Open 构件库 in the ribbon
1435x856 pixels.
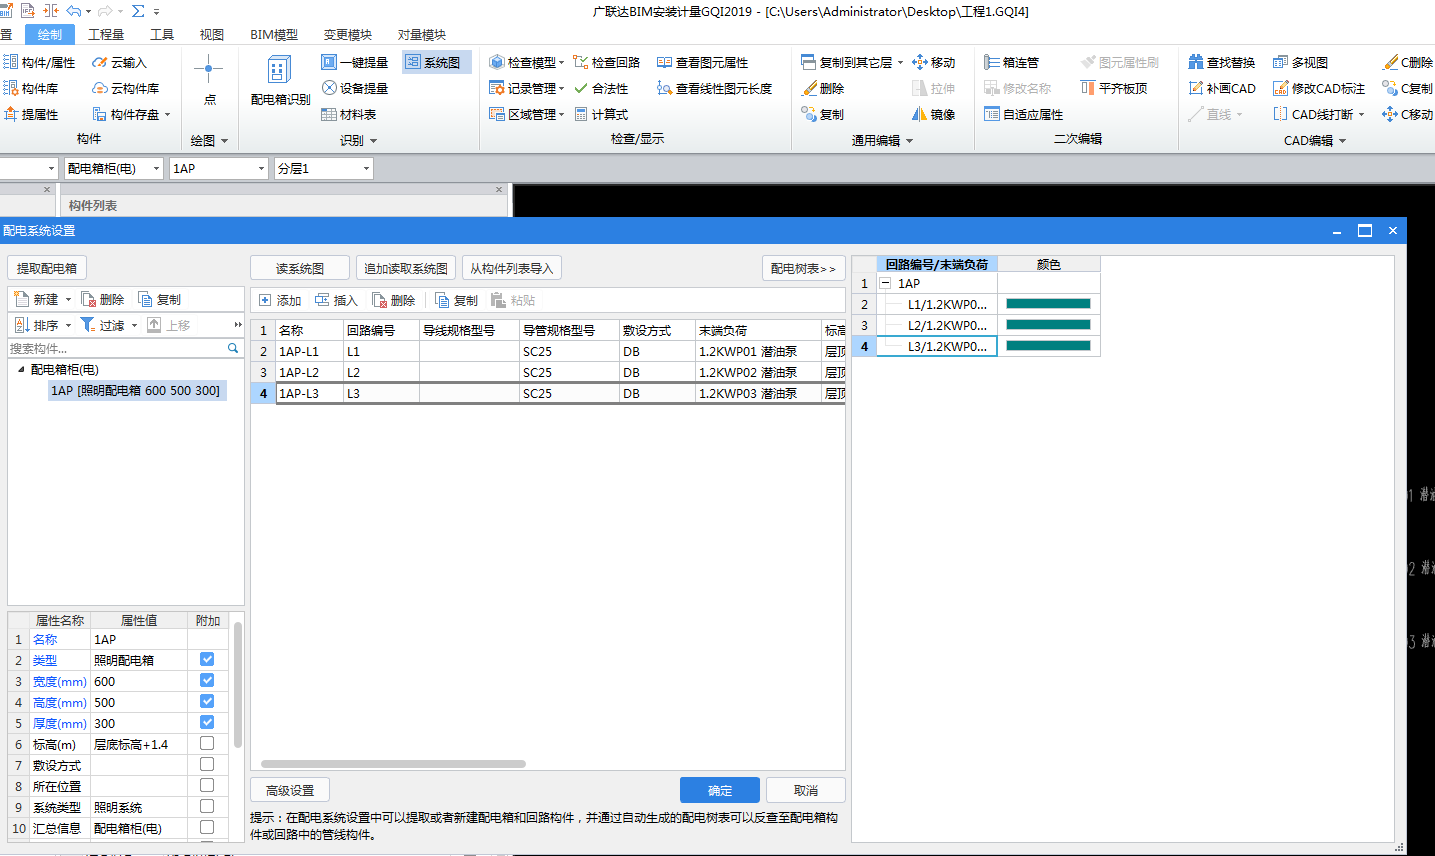pos(31,88)
